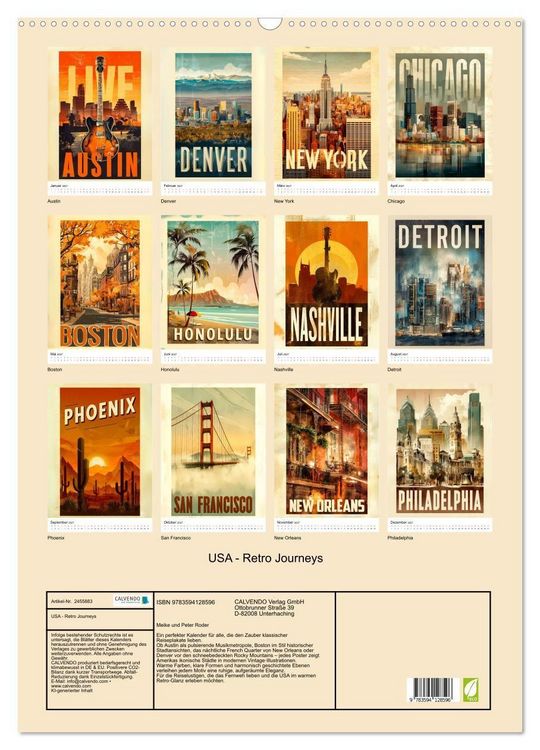Click 'CALVENDO Verlag GmbH' publisher name
The height and width of the screenshot is (750, 540).
click(x=269, y=602)
